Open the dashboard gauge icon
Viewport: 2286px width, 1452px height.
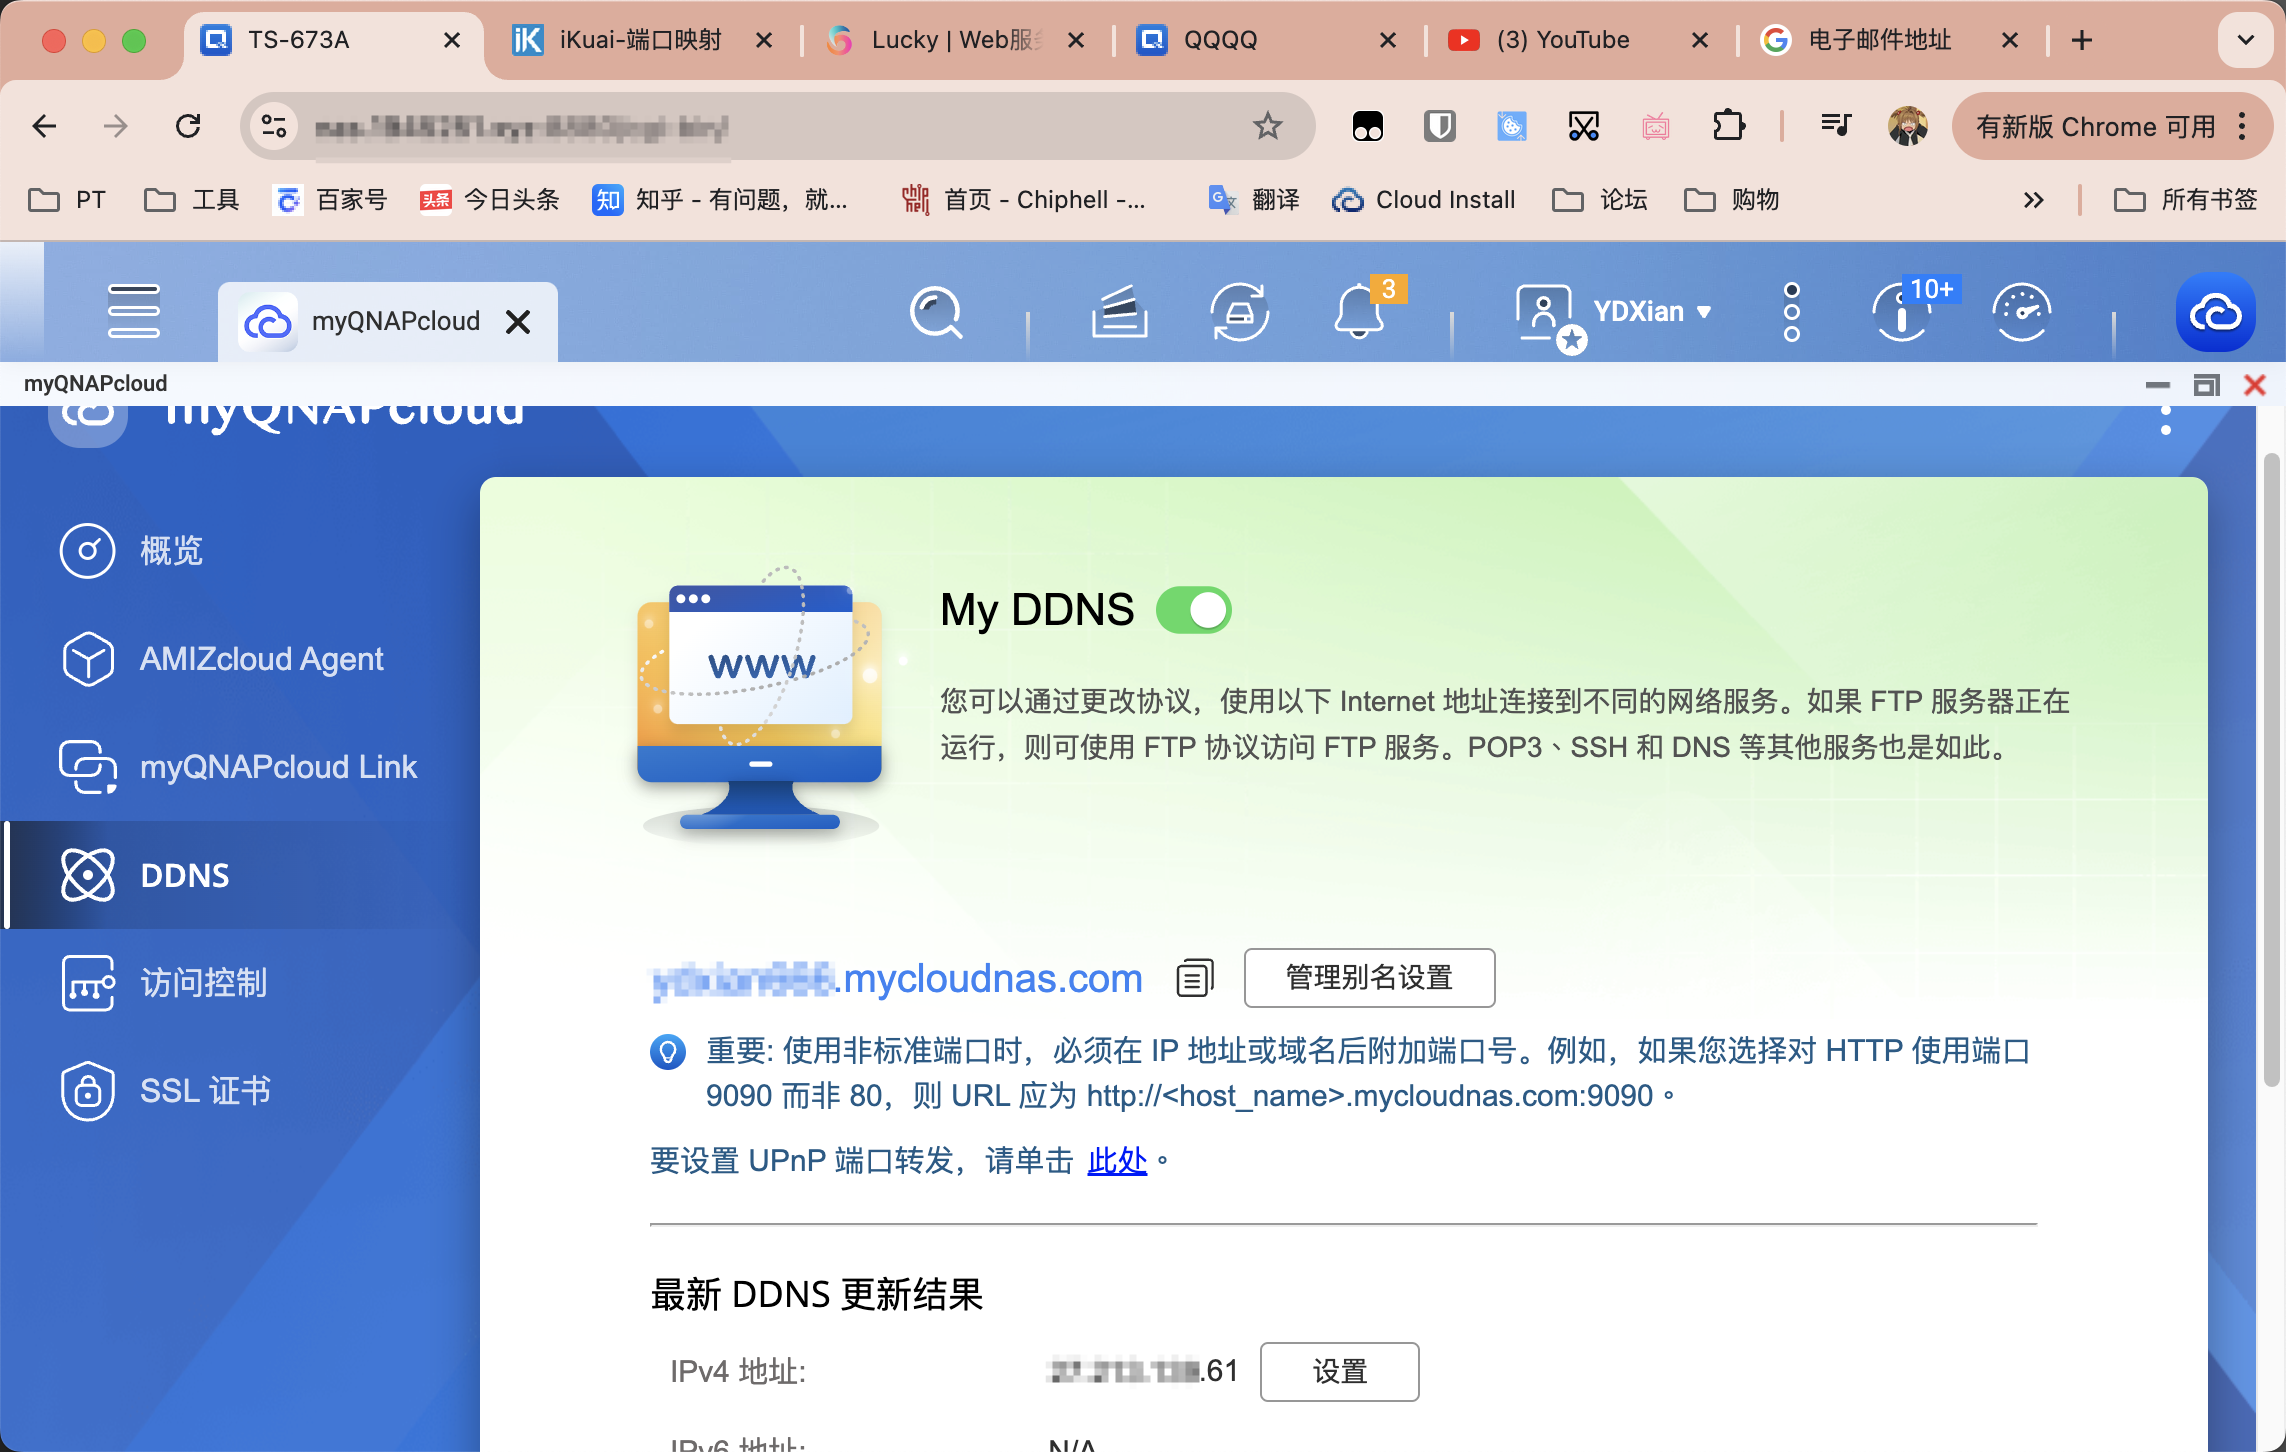click(x=2022, y=313)
